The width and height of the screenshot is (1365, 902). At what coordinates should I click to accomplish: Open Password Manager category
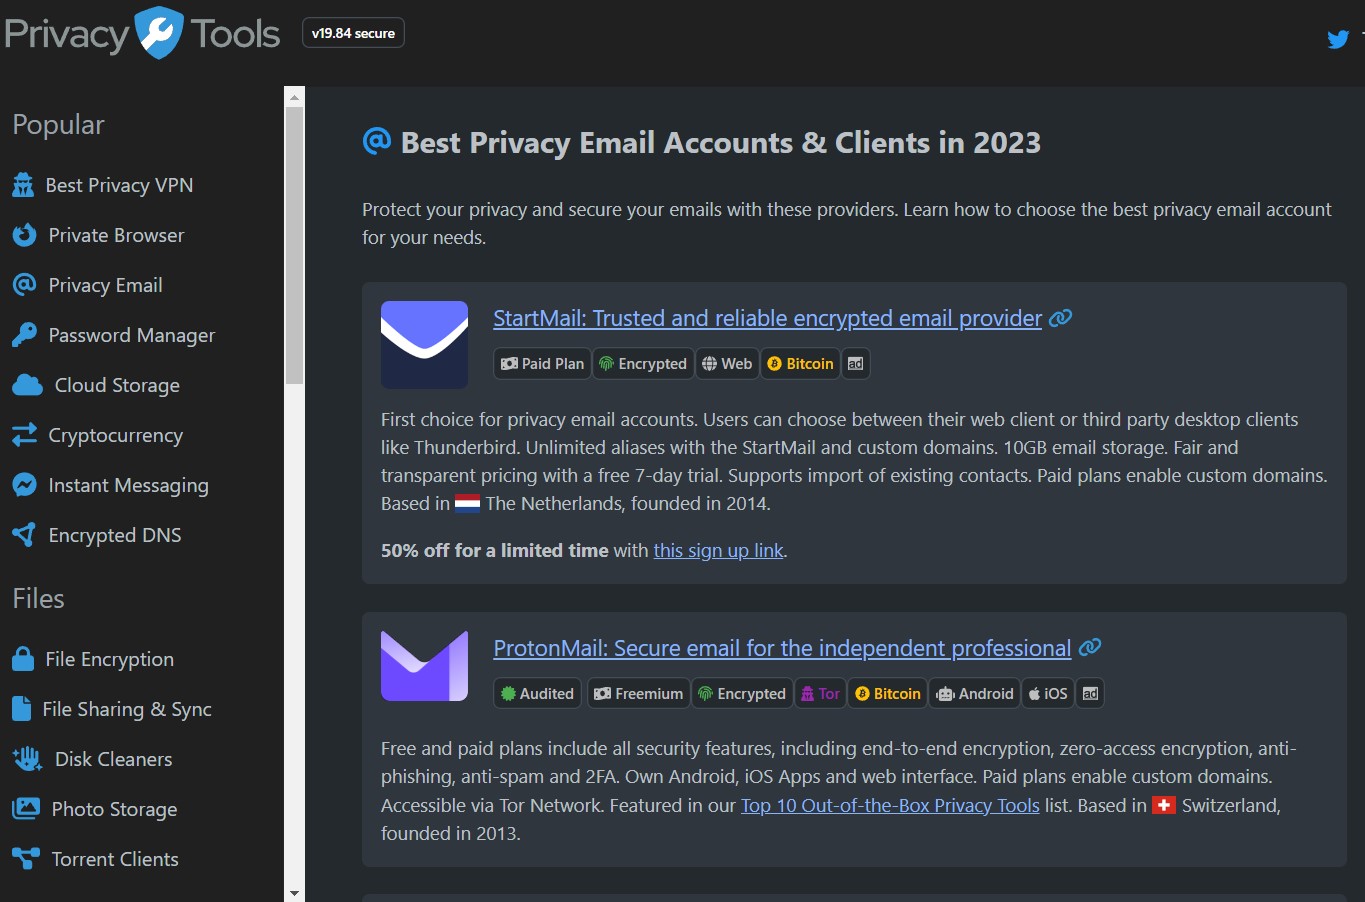click(x=113, y=335)
